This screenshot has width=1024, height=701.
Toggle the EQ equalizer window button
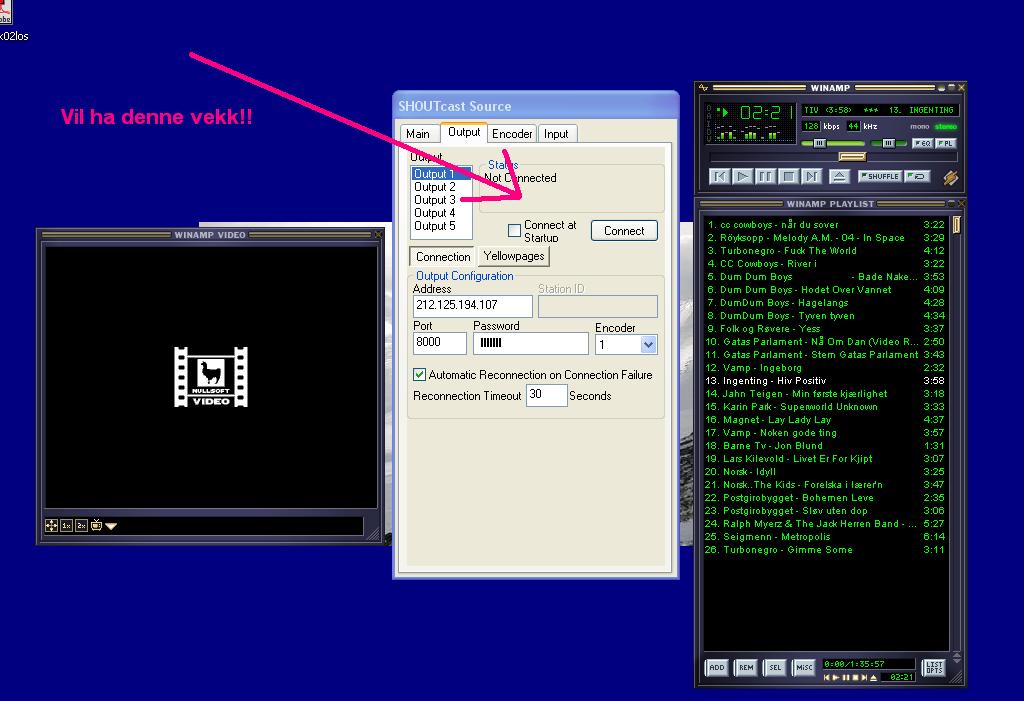pyautogui.click(x=922, y=143)
